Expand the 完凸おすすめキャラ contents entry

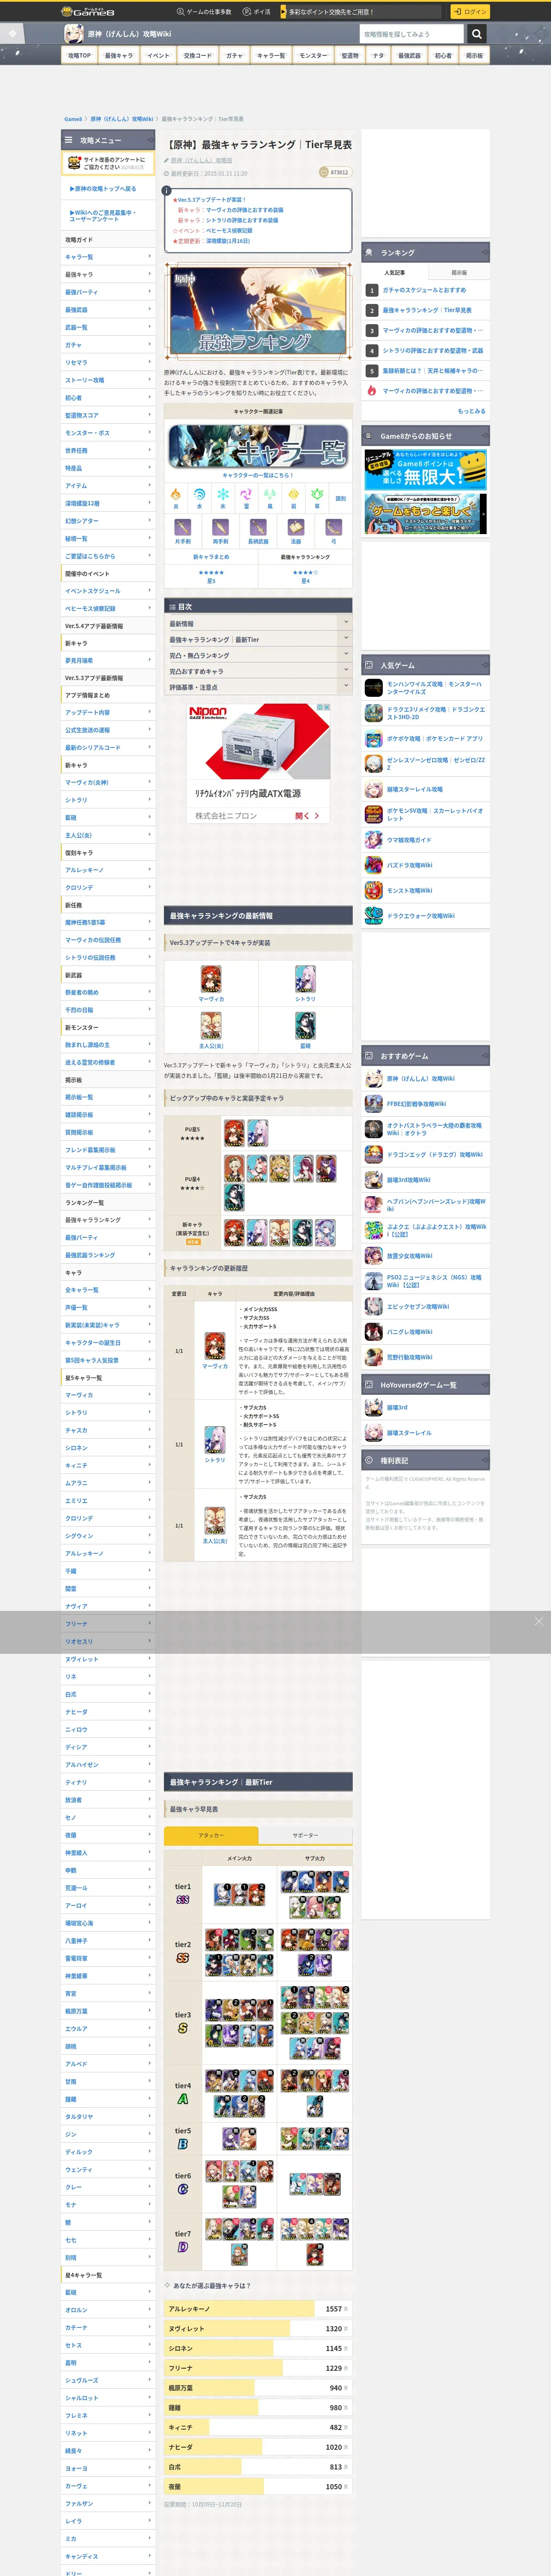pyautogui.click(x=258, y=671)
